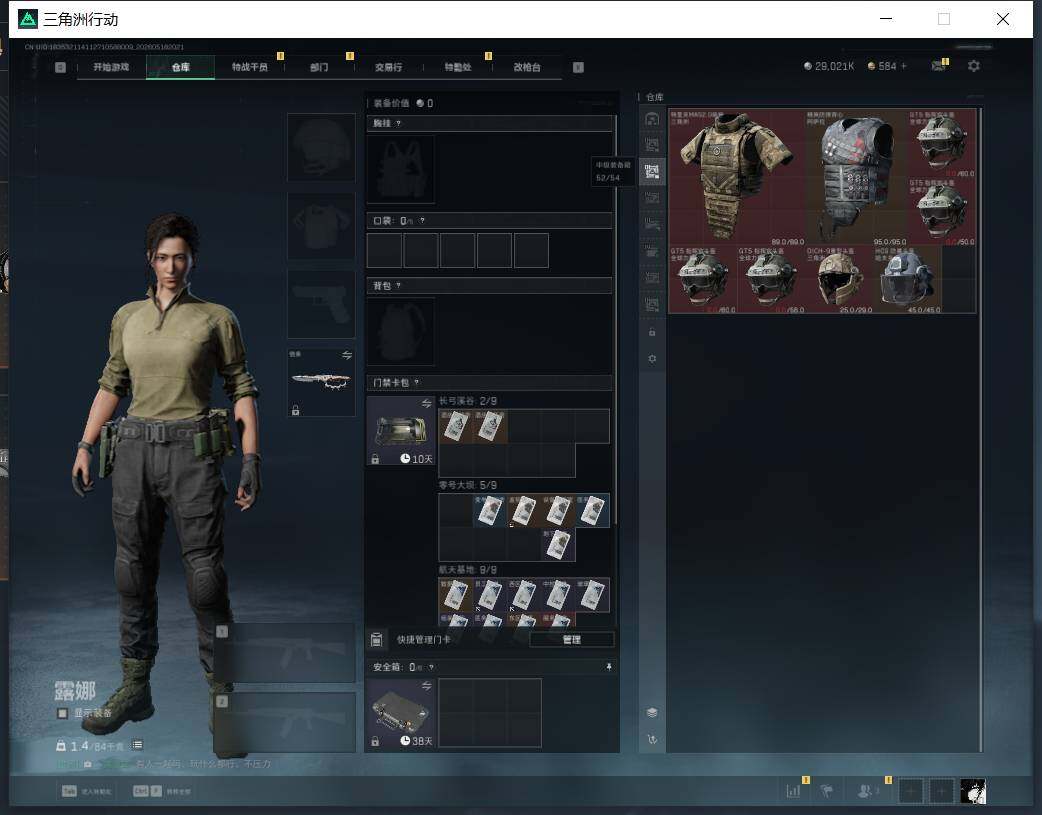
Task: Click the empty helmet equipment slot
Action: coord(321,147)
